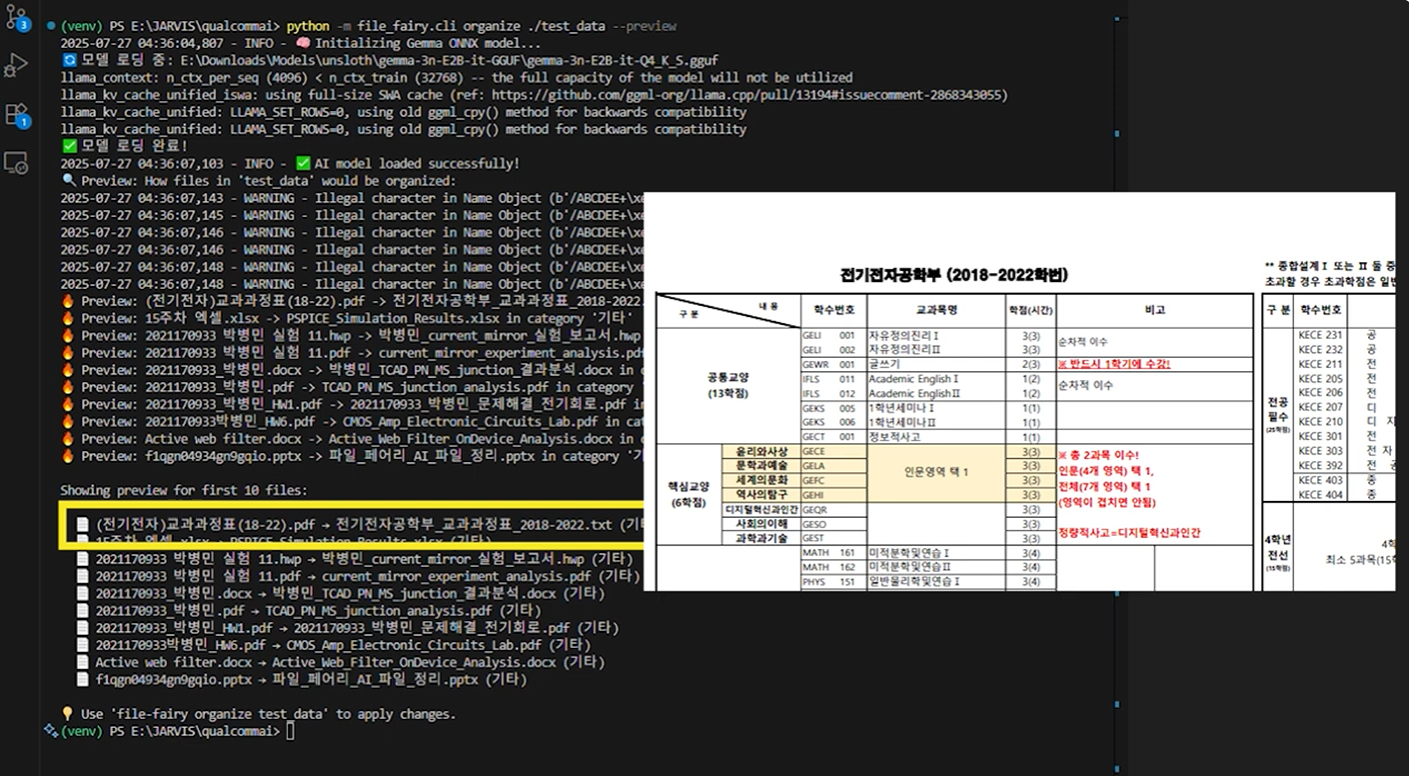1409x776 pixels.
Task: Click 'Initializing Gemma ONNX model...' log line
Action: [x=428, y=43]
